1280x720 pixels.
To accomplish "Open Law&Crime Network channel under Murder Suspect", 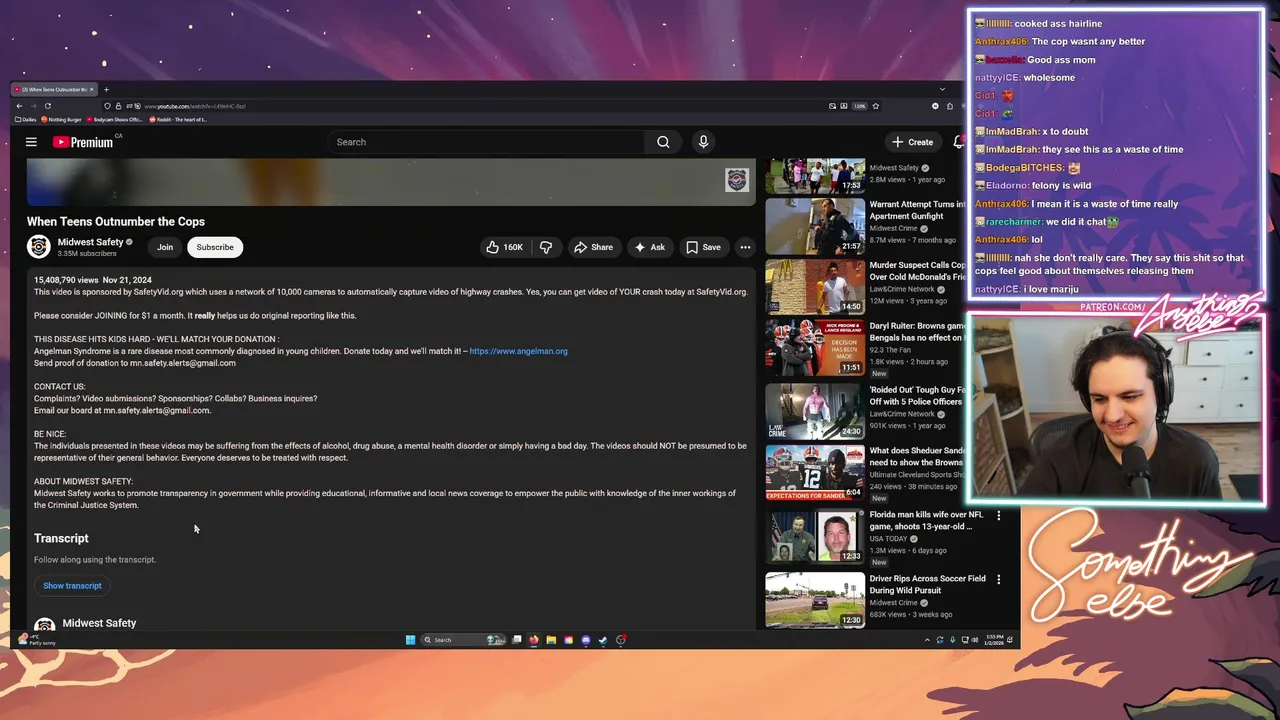I will tap(902, 289).
